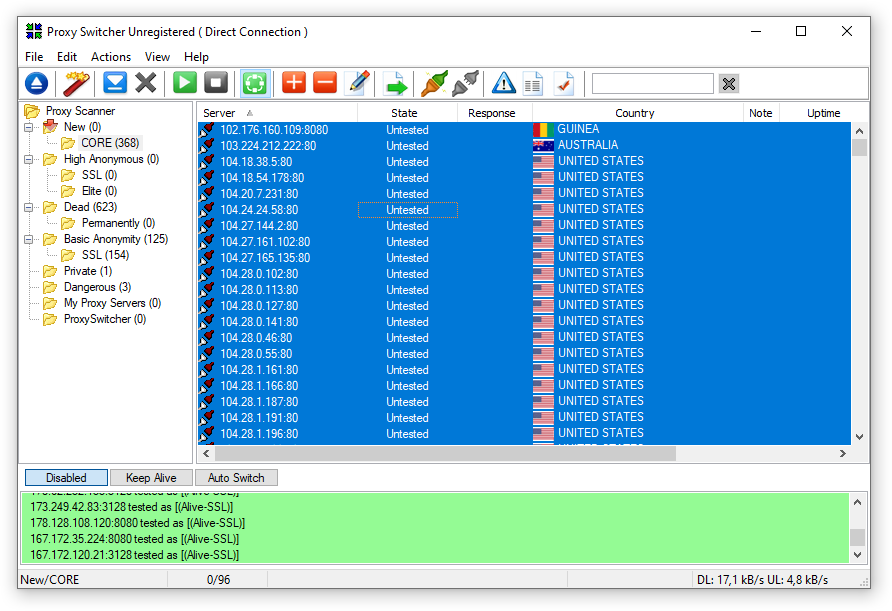892x611 pixels.
Task: Click the gray plug disconnect icon
Action: point(465,83)
